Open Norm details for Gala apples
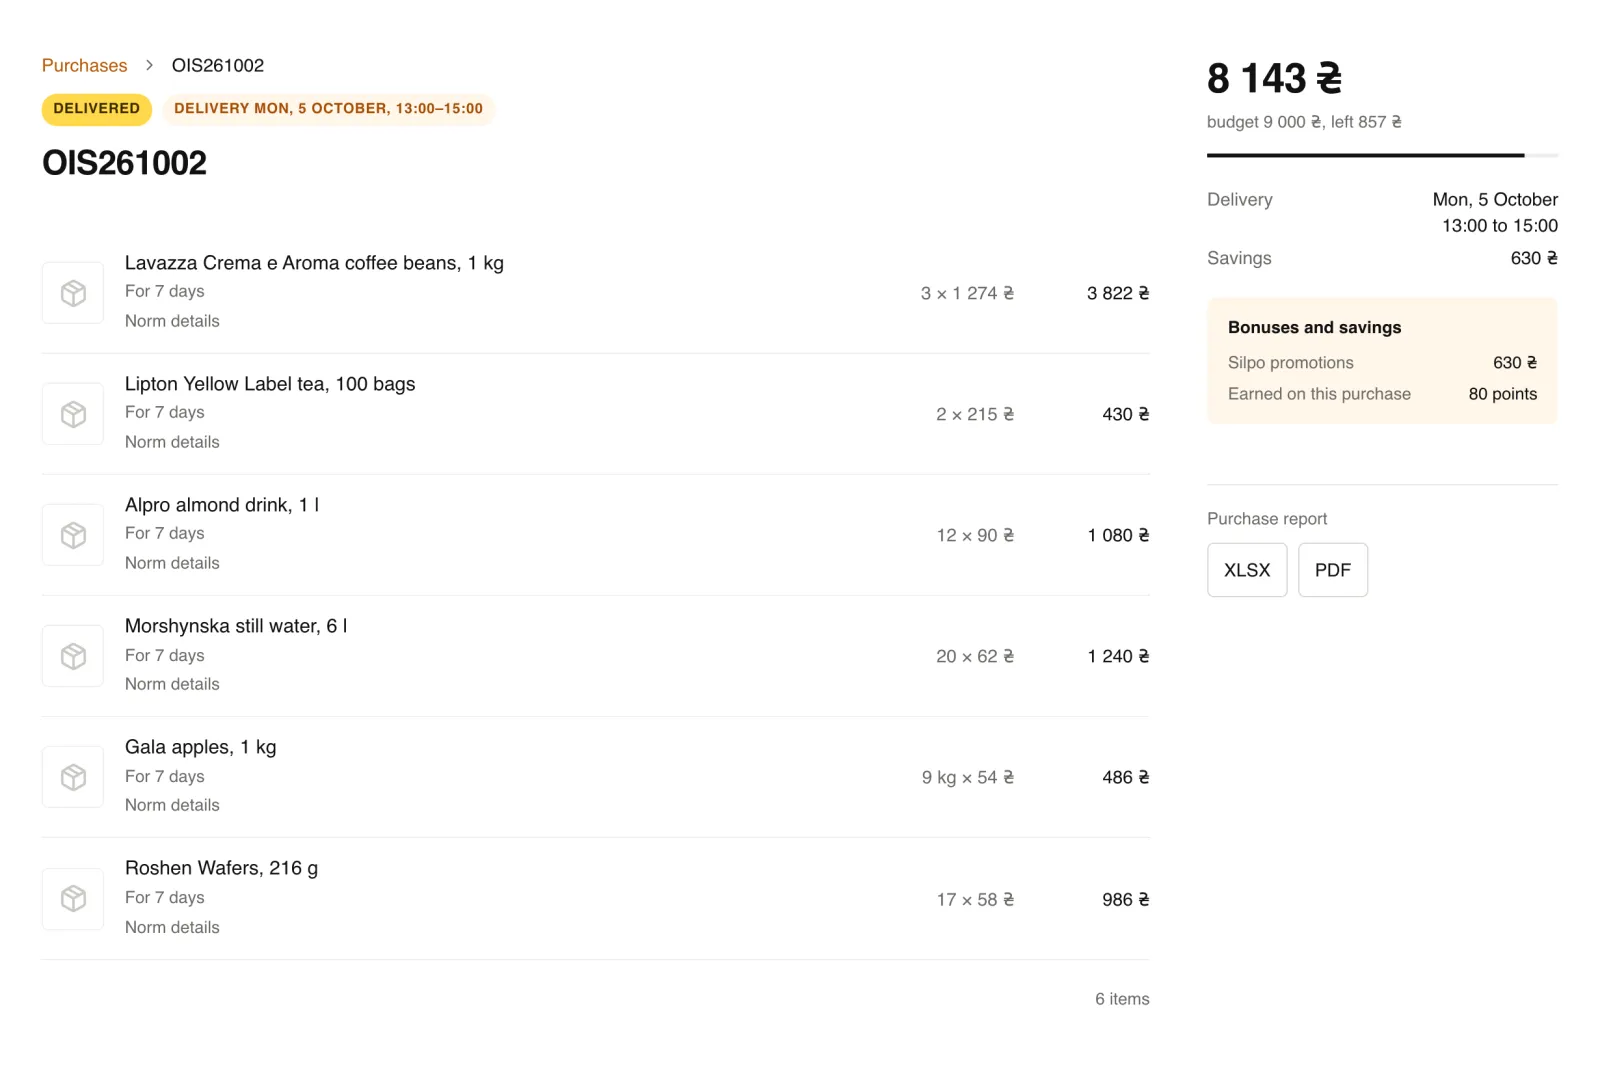This screenshot has width=1600, height=1067. pyautogui.click(x=172, y=805)
